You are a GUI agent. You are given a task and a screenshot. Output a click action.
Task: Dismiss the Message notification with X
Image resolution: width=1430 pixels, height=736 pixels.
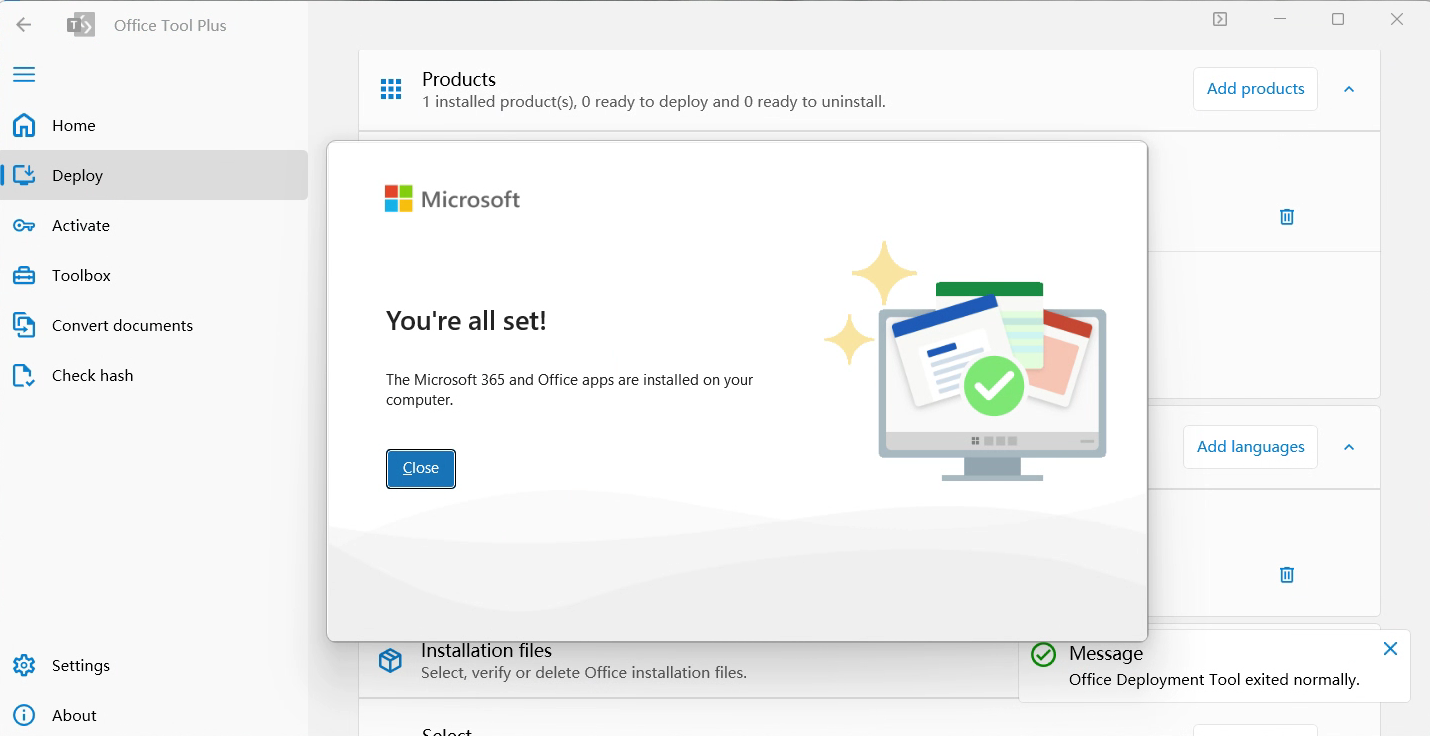coord(1390,649)
